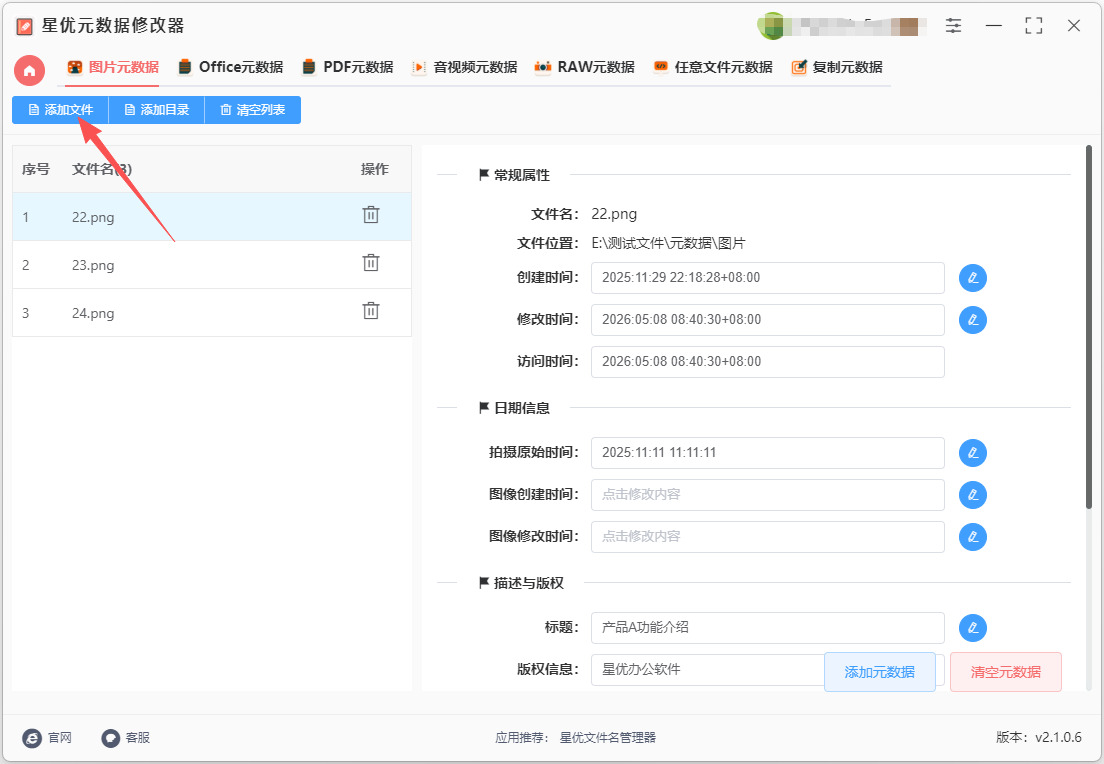Close the application window
The height and width of the screenshot is (764, 1104).
(1074, 26)
